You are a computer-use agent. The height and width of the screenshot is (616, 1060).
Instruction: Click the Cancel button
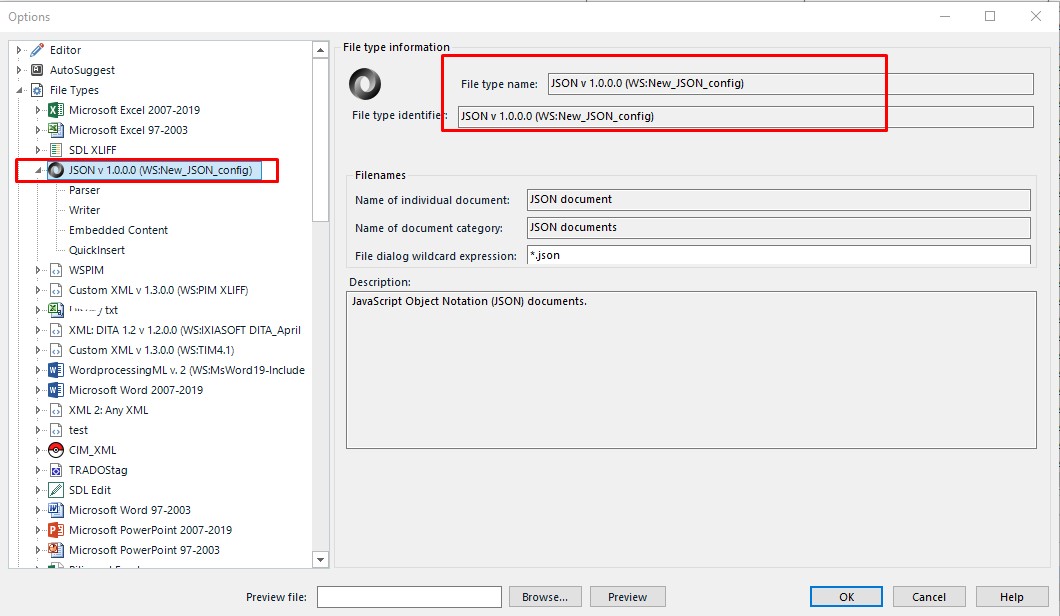coord(929,597)
